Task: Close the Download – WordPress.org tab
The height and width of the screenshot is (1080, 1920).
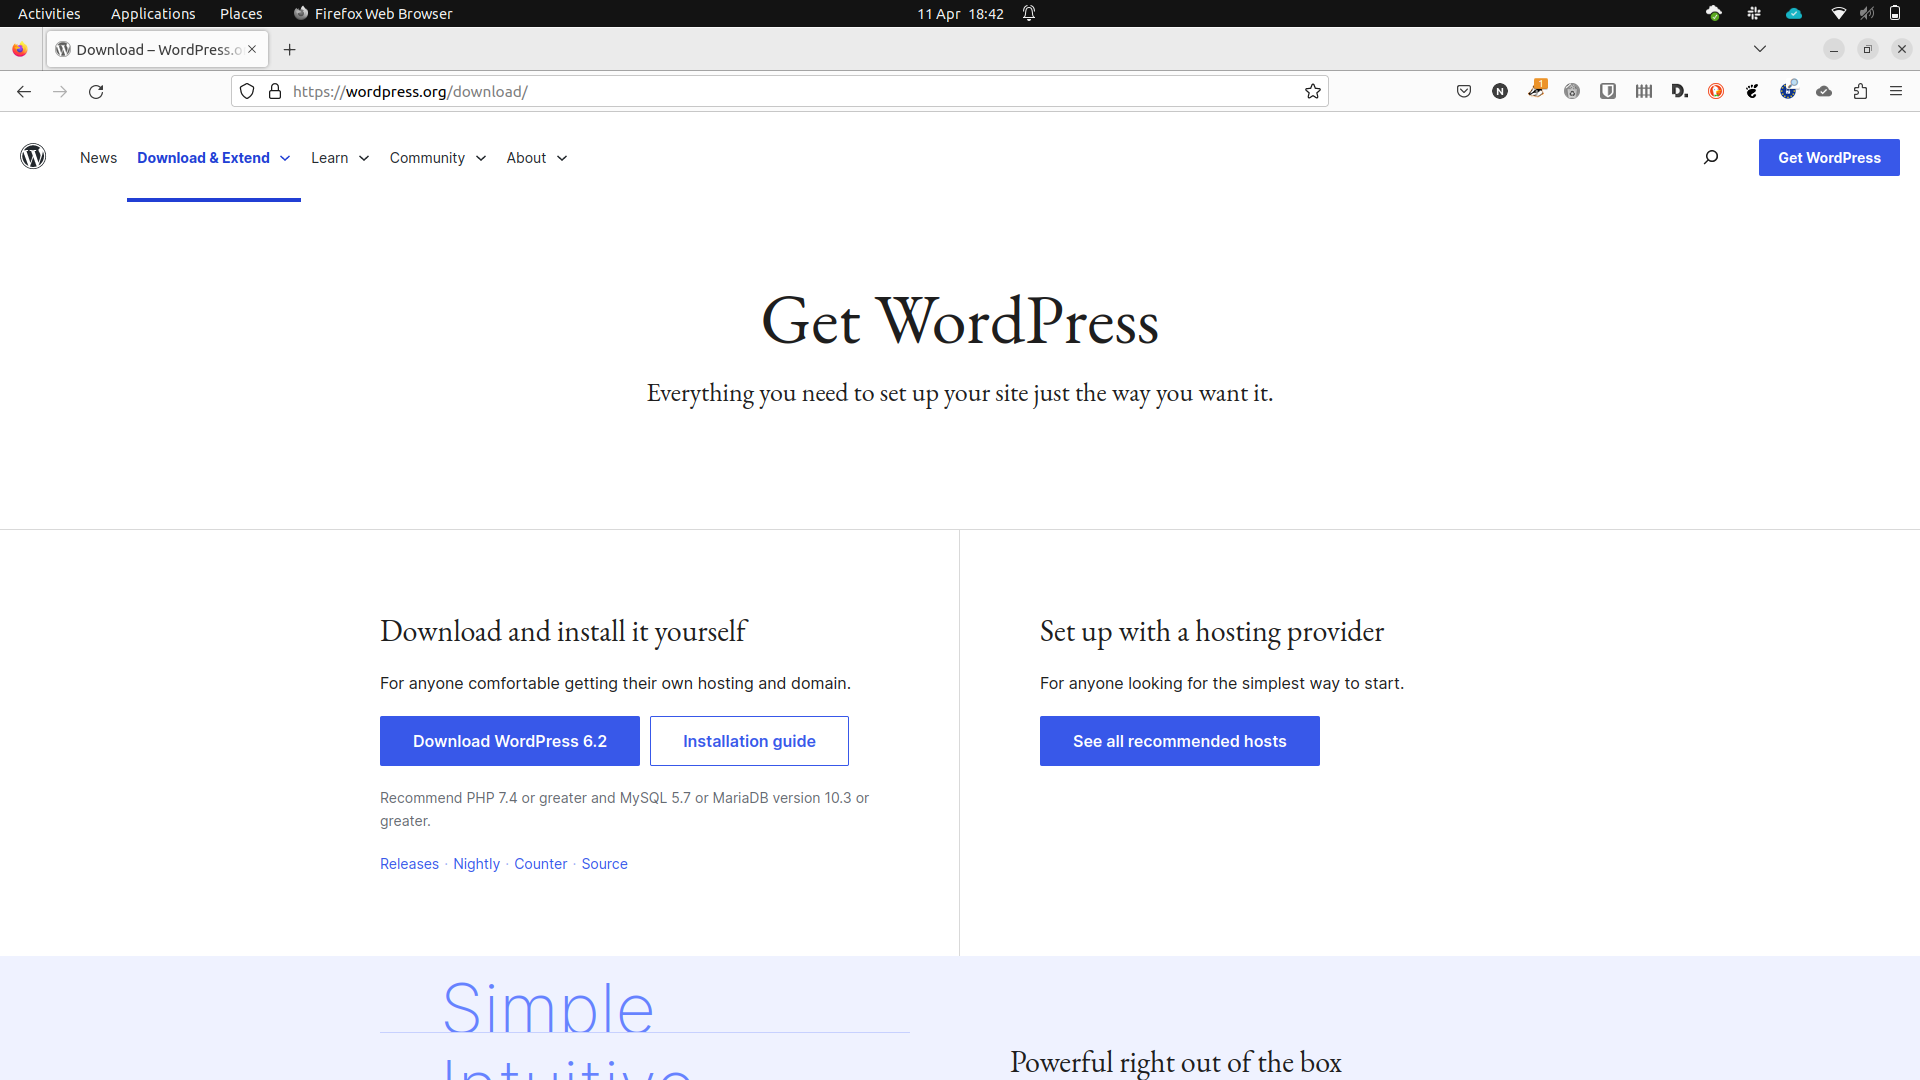Action: coord(252,49)
